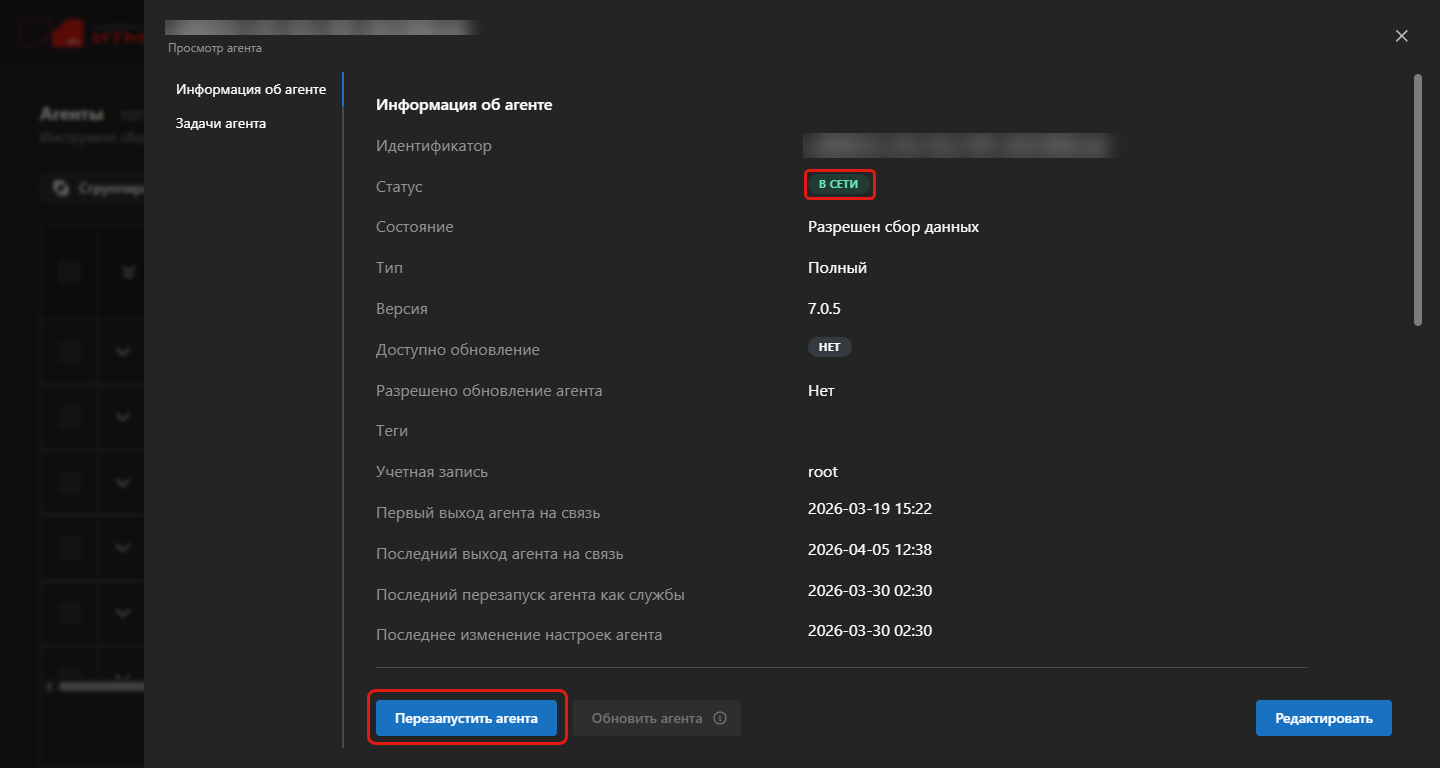Toggle the select-all checkbox in agents table header
Screen dimensions: 1440x768
[69, 272]
